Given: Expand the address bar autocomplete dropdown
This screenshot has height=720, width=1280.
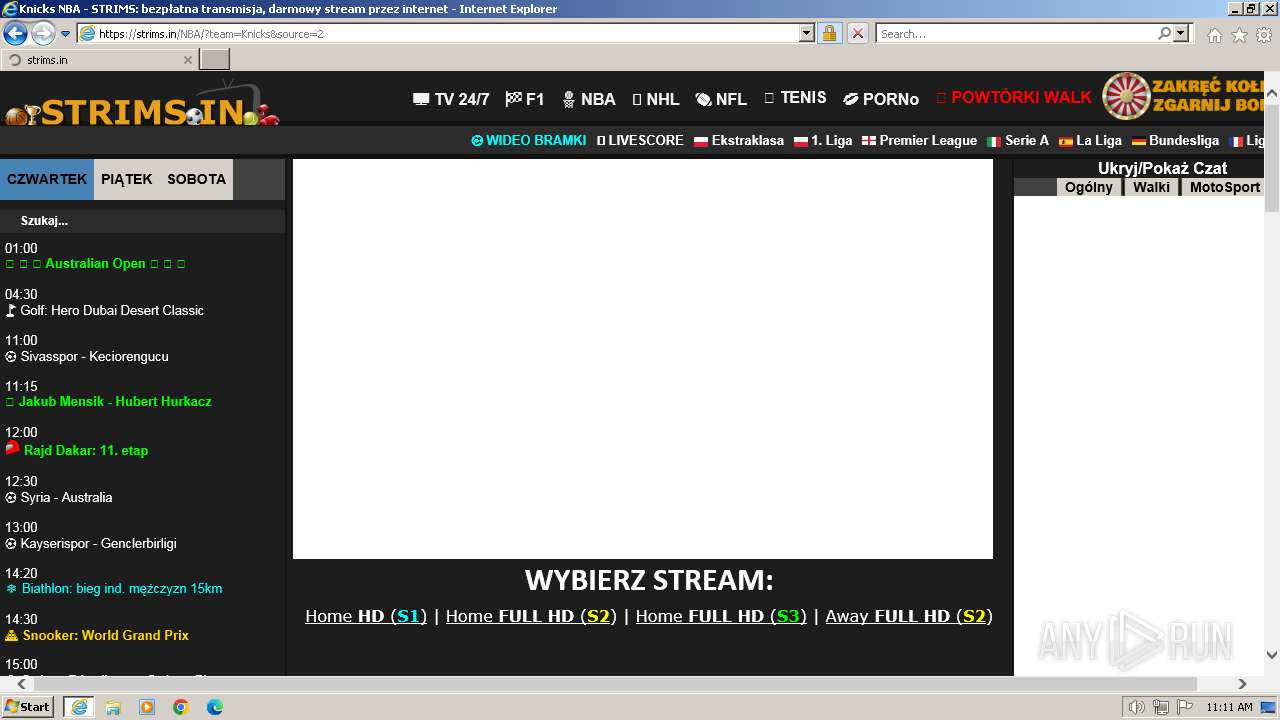Looking at the screenshot, I should pyautogui.click(x=807, y=34).
